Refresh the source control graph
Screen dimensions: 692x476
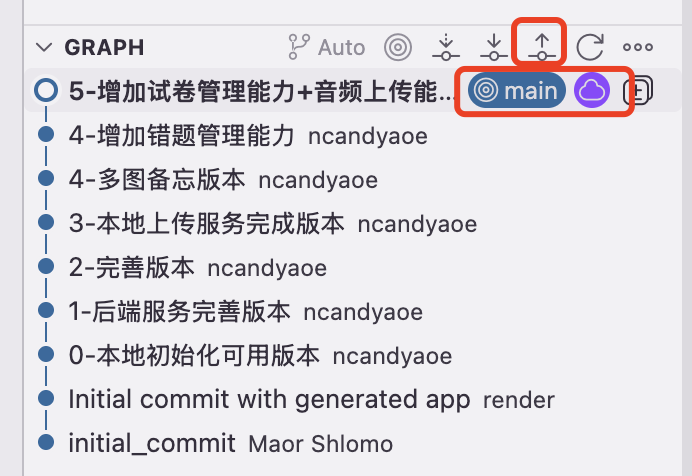click(590, 47)
